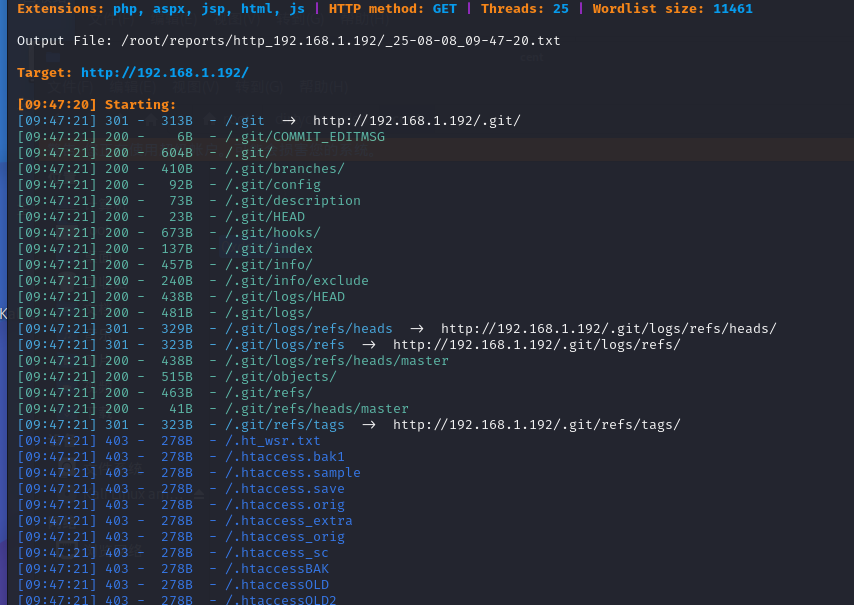Select the [09:47:20] Starting status line
The width and height of the screenshot is (854, 605).
tap(98, 104)
